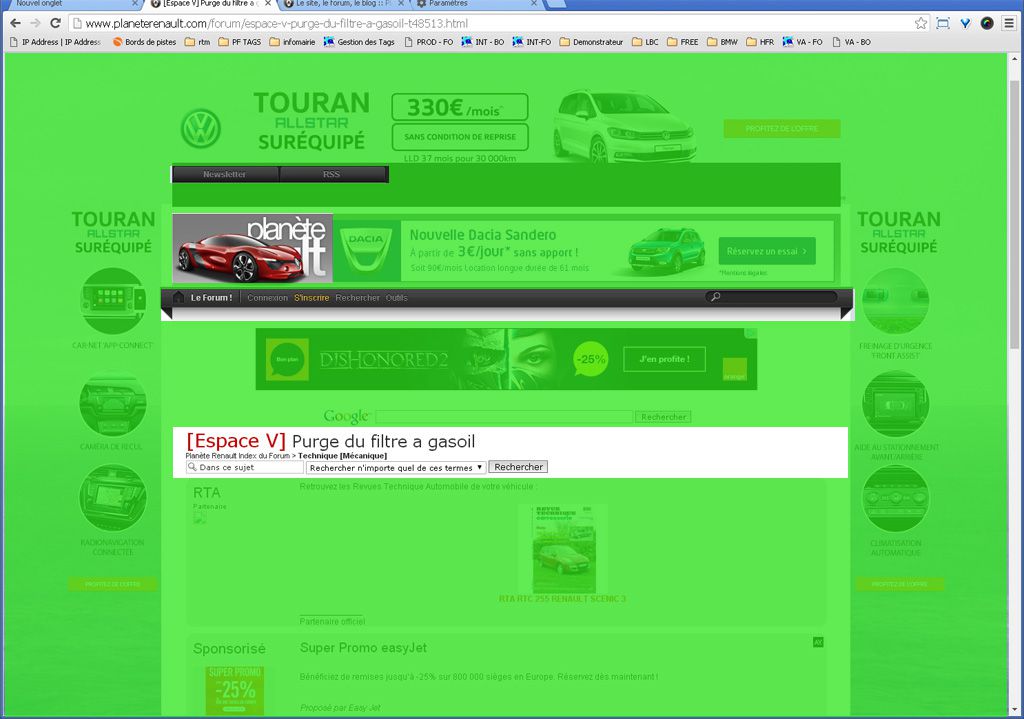Open the search-terms matching dropdown
Screen dimensions: 1024x719
coord(396,468)
